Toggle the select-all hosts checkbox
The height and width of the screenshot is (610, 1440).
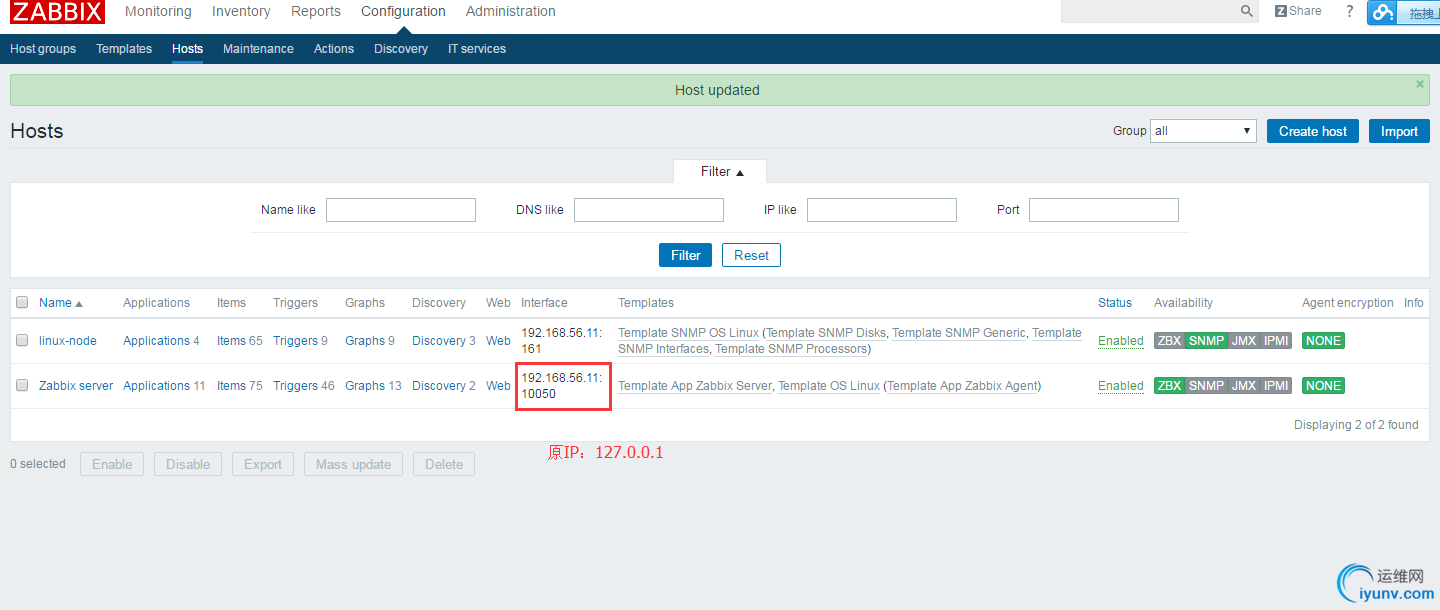pos(22,303)
